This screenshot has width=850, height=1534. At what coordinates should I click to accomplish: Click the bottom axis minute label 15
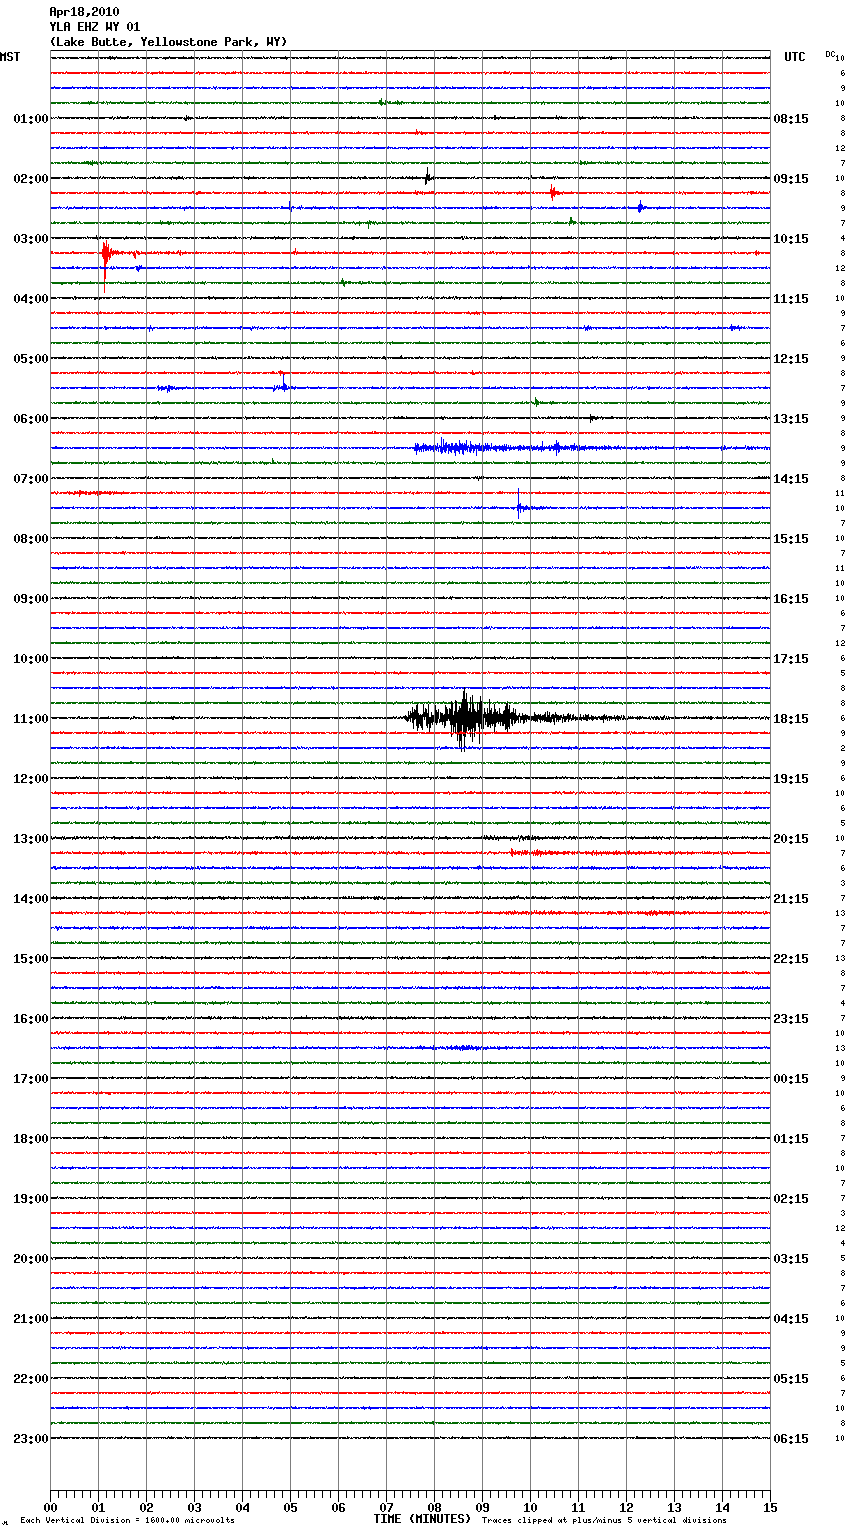(x=770, y=1508)
